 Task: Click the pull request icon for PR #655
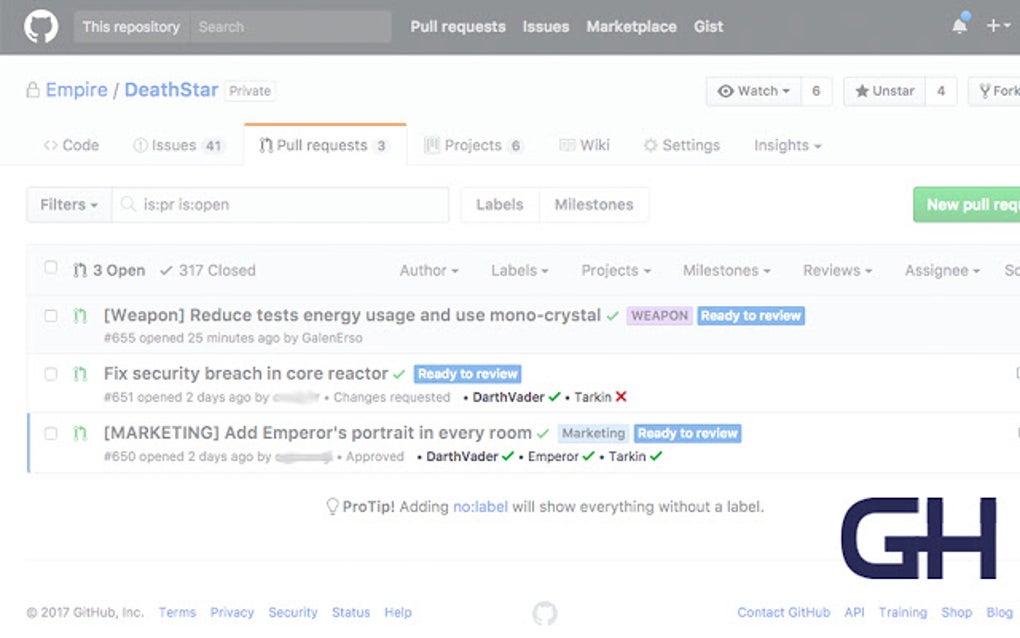click(x=80, y=316)
